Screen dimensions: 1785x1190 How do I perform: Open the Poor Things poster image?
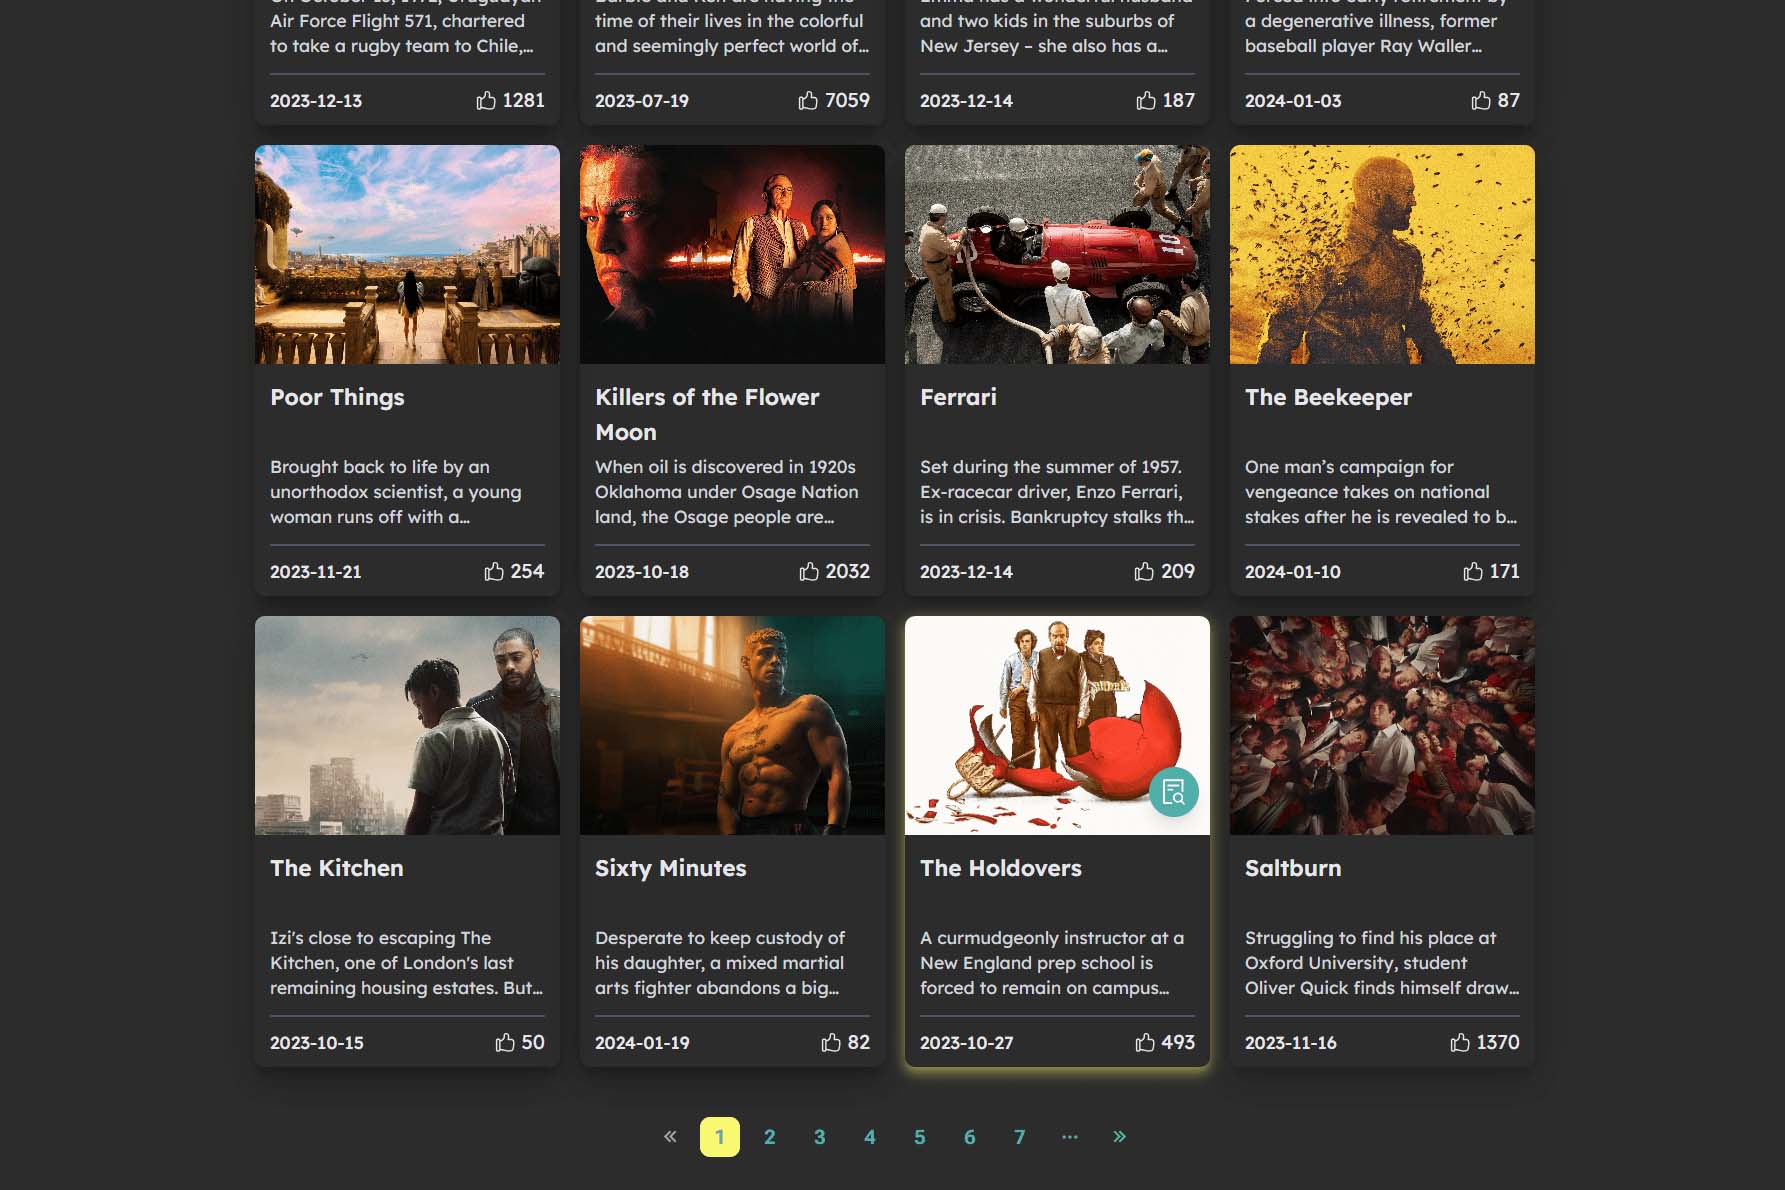(407, 254)
